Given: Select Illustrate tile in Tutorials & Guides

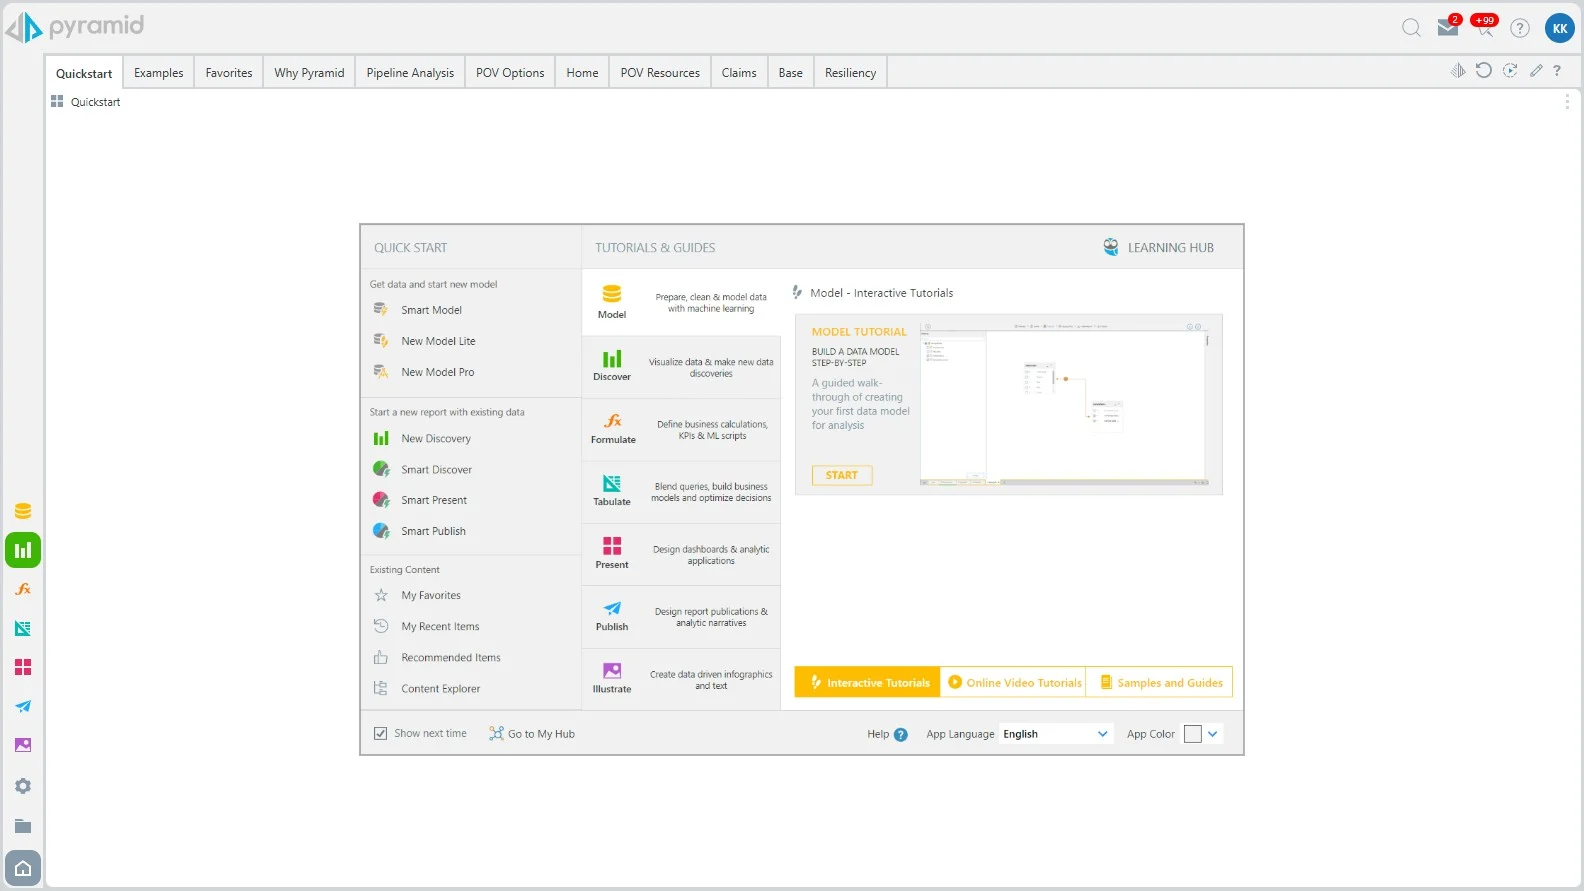Looking at the screenshot, I should click(x=681, y=679).
